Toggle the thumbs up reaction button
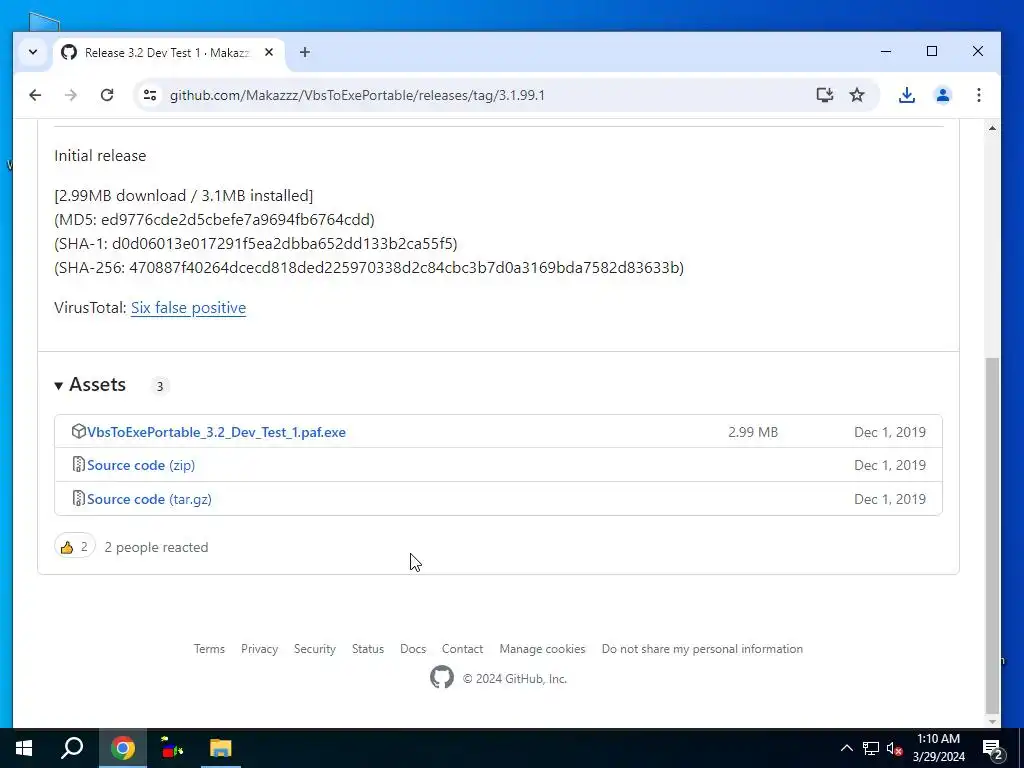Viewport: 1024px width, 768px height. click(74, 547)
